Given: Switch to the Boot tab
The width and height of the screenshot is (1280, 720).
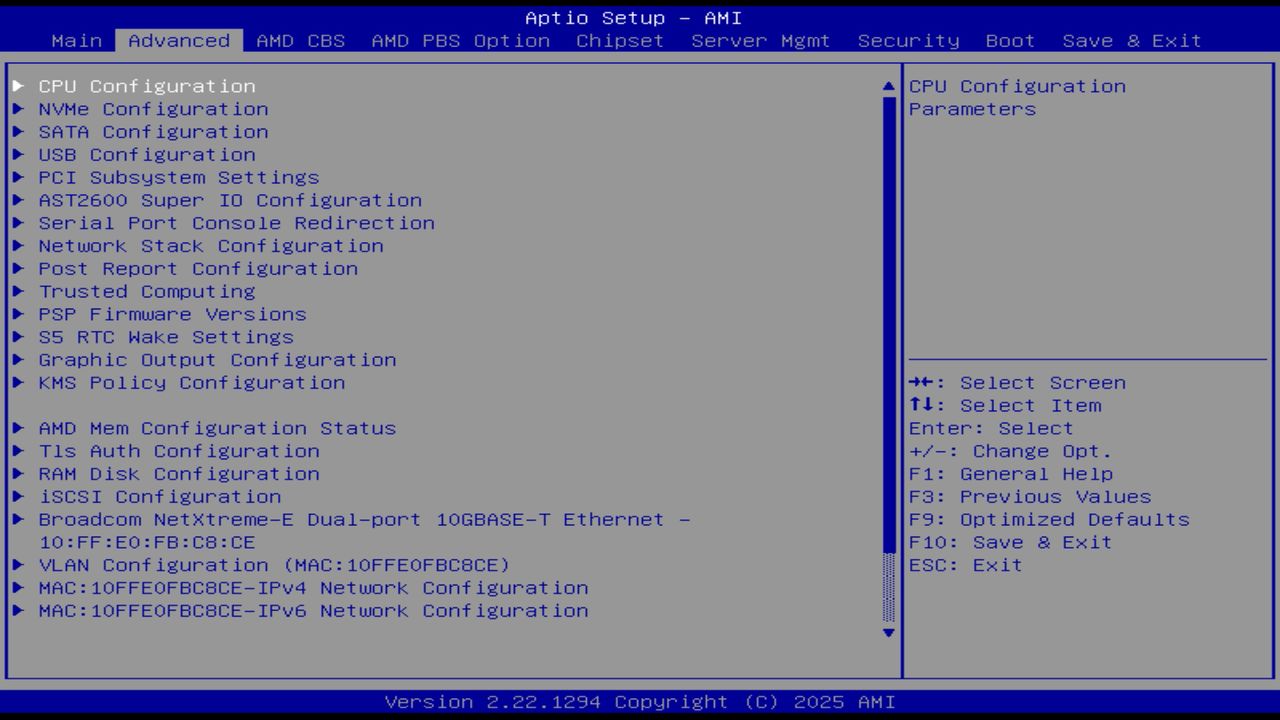Looking at the screenshot, I should [x=1010, y=40].
